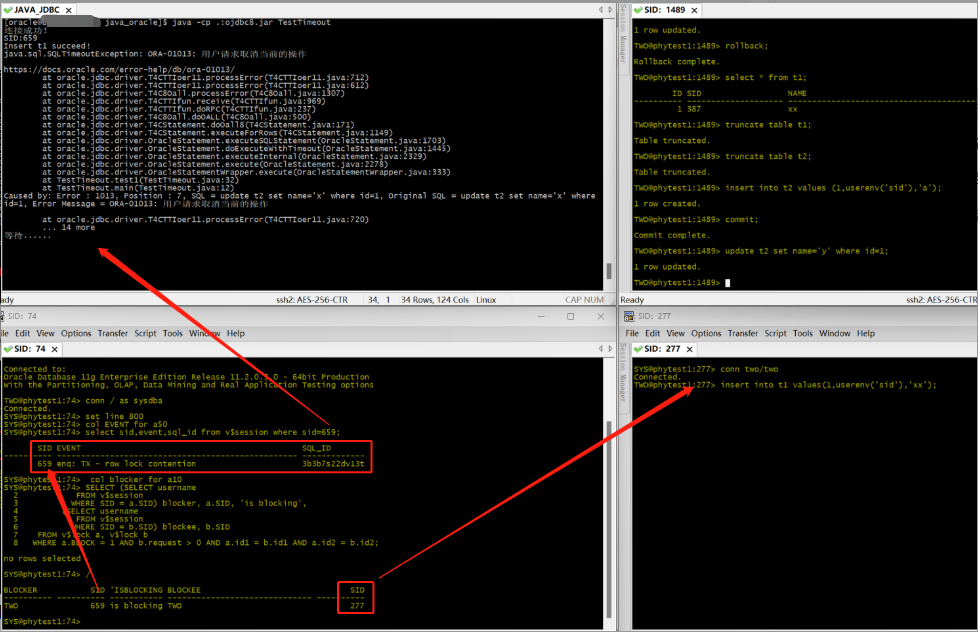The width and height of the screenshot is (978, 632).
Task: Click '34 Rows, 124 Cols' in status bar
Action: [435, 299]
